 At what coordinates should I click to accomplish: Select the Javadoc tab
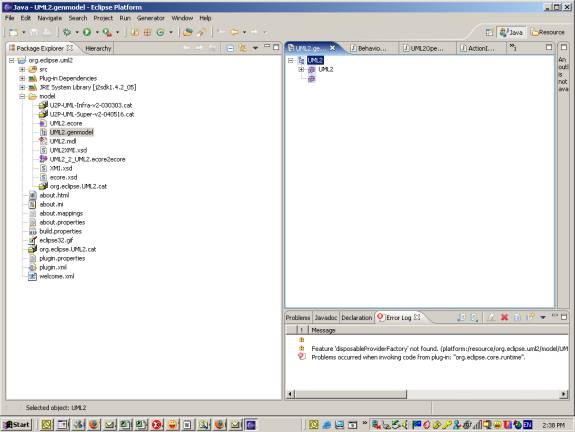point(326,318)
